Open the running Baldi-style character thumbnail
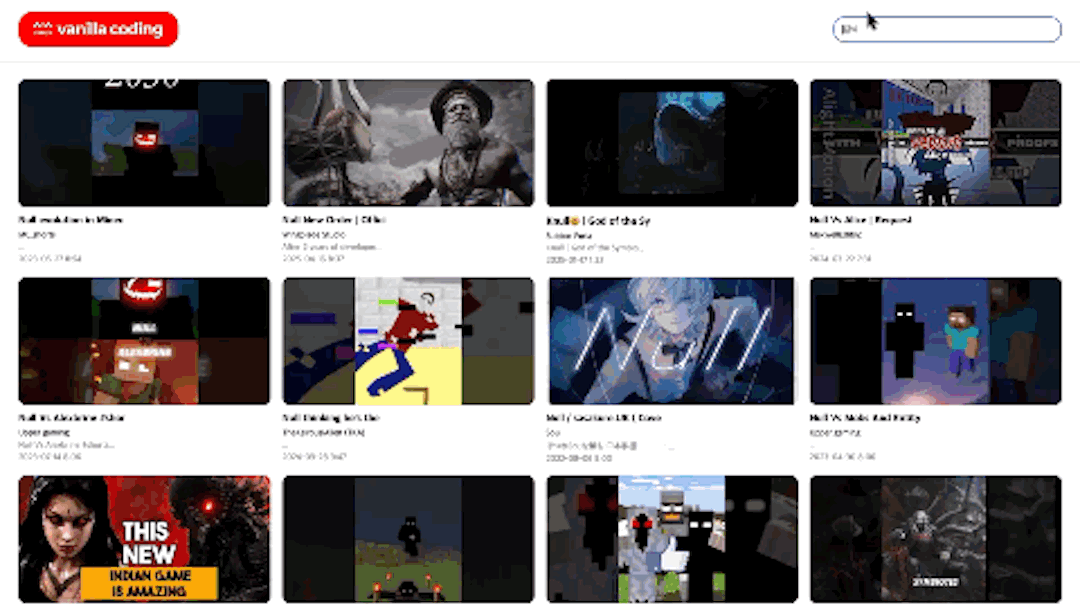The width and height of the screenshot is (1080, 608). (x=408, y=341)
